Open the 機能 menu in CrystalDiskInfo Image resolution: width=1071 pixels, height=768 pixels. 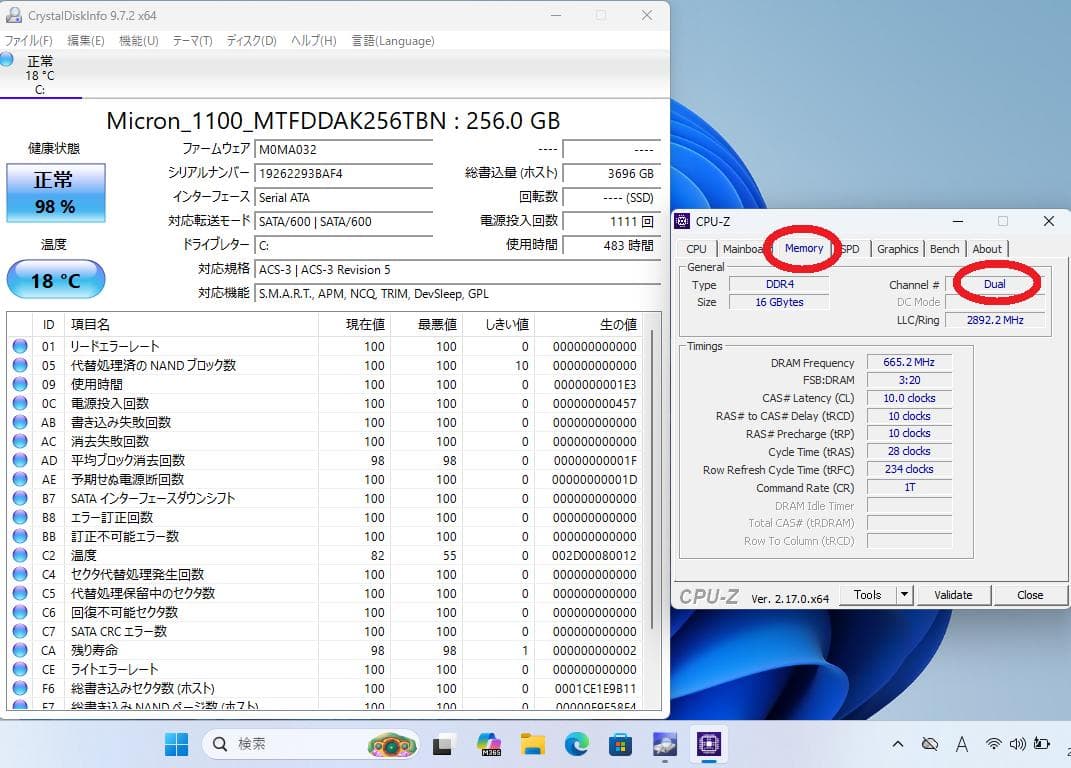point(138,40)
